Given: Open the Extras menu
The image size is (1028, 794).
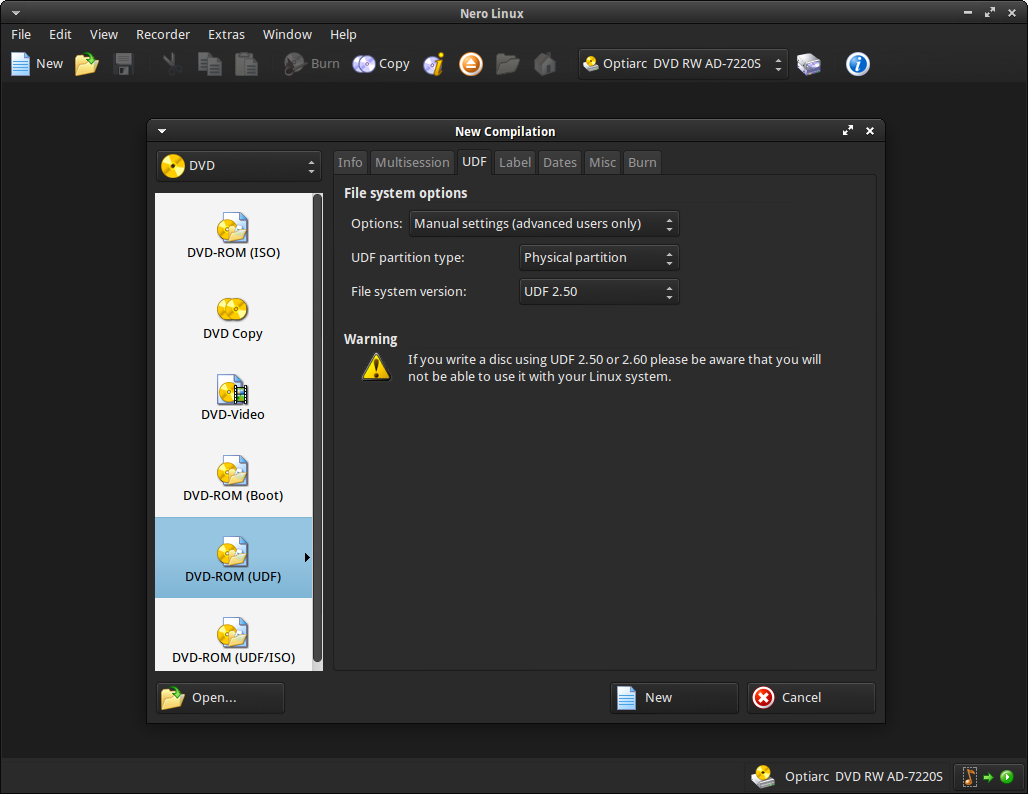Looking at the screenshot, I should (x=226, y=34).
